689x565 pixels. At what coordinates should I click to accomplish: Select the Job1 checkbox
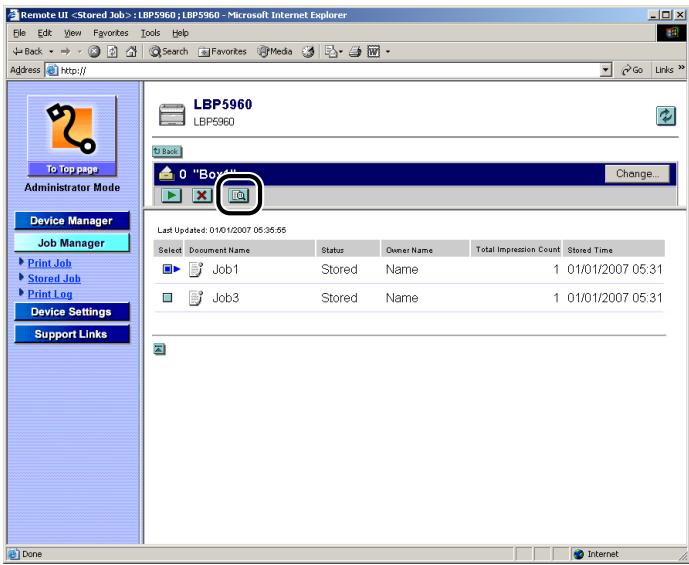pos(167,269)
